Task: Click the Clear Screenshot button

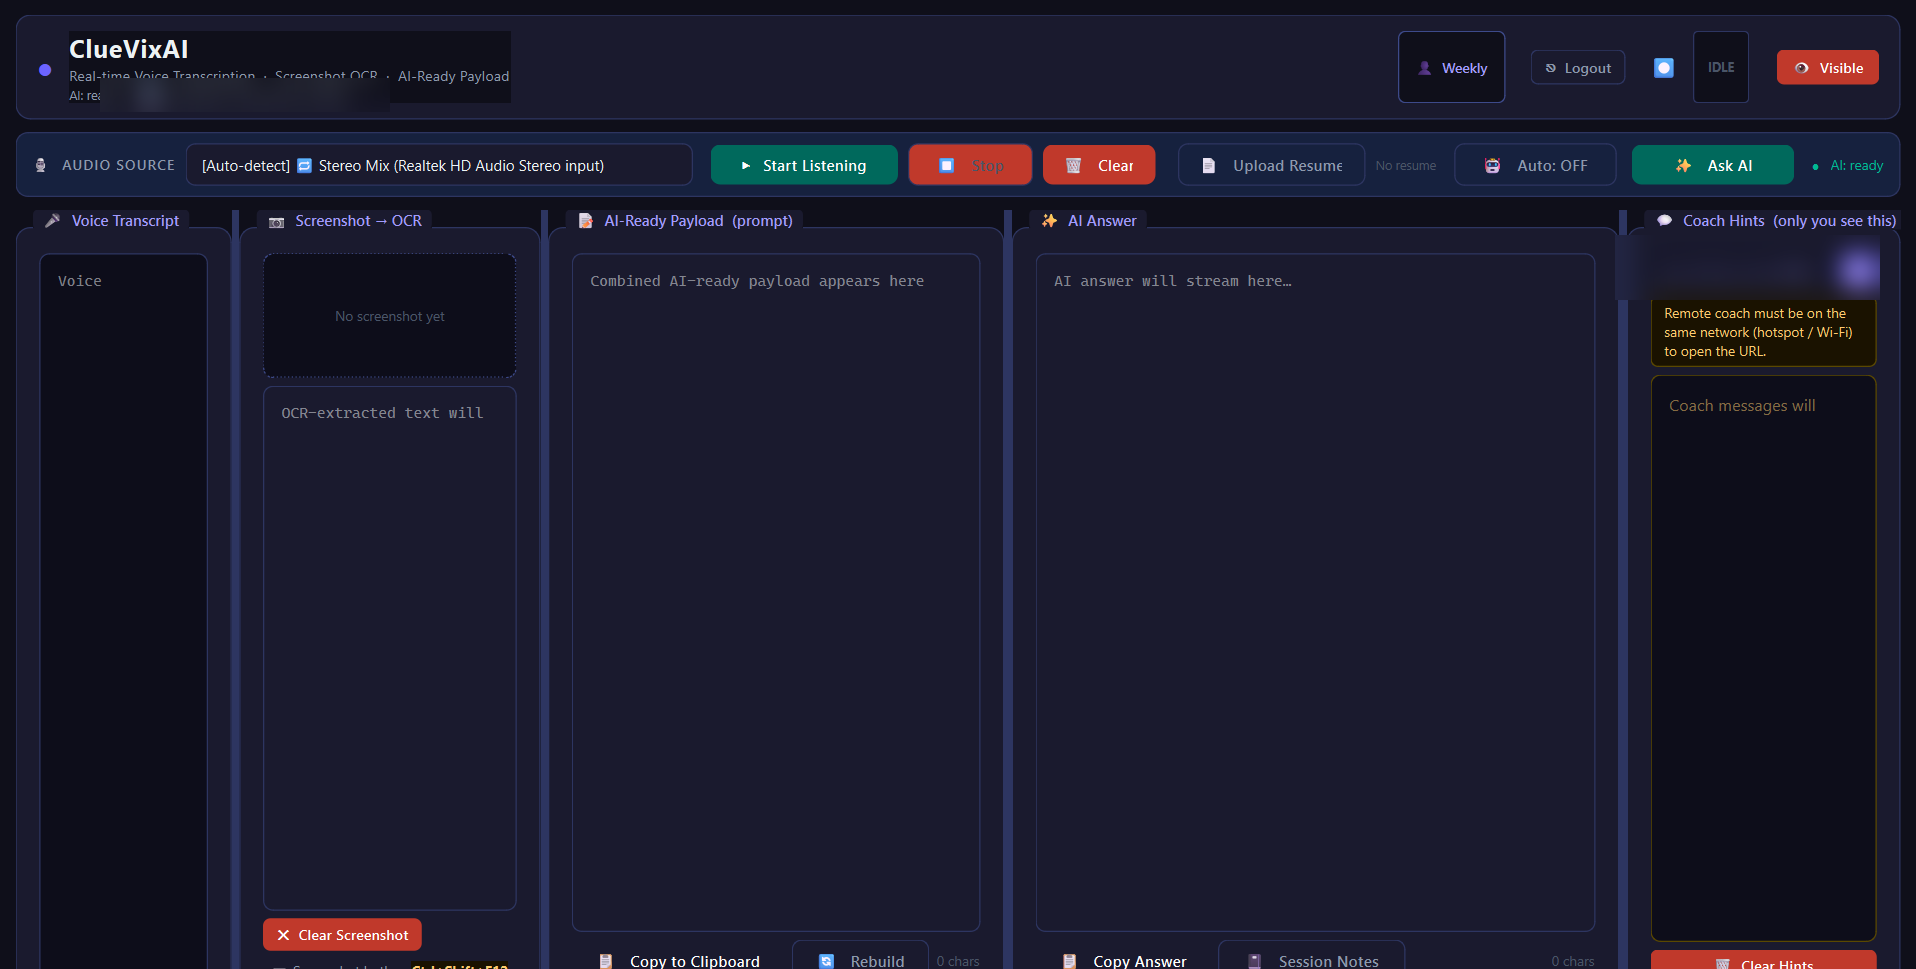Action: pos(342,935)
